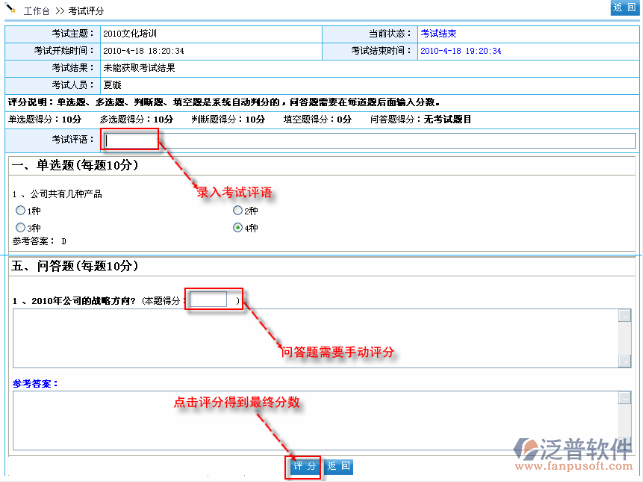Click the 本题得分 score input box
The width and height of the screenshot is (643, 482).
click(x=208, y=299)
